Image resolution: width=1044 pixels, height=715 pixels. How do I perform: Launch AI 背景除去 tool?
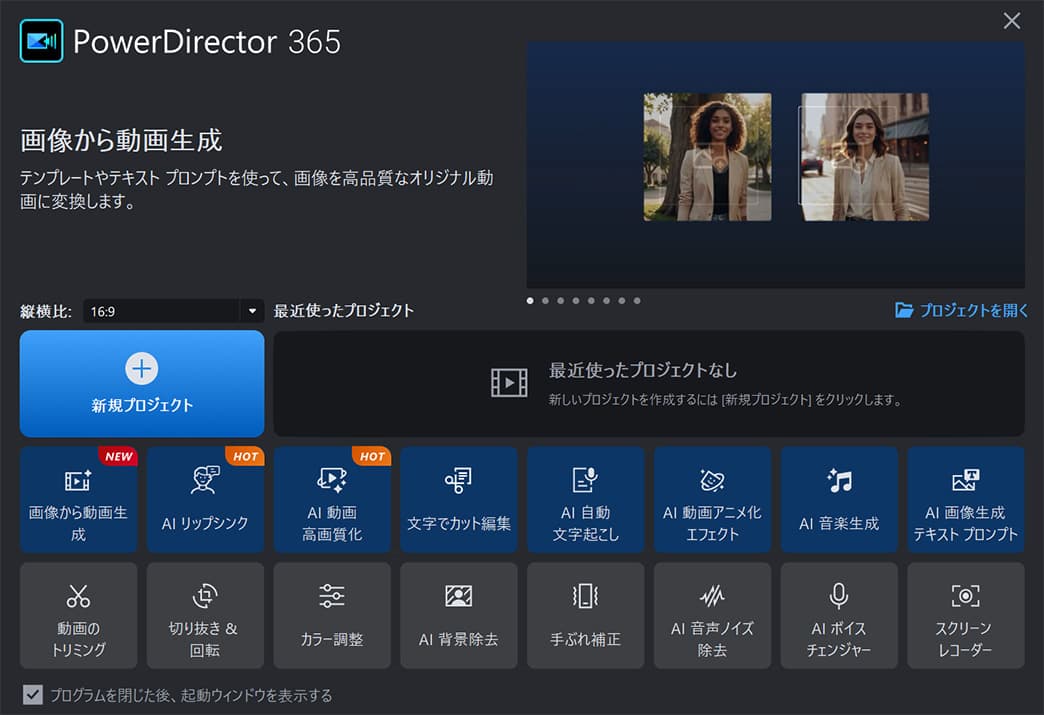[x=459, y=616]
